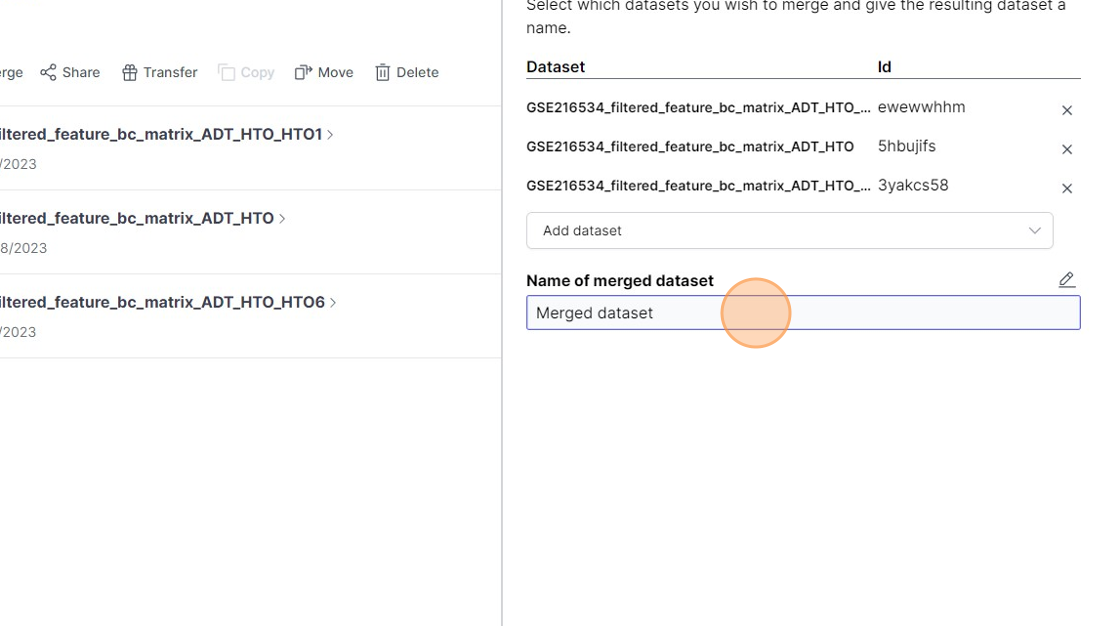Open the ADT_HTO_HTO1 dataset link
This screenshot has width=1120, height=626.
(x=160, y=134)
